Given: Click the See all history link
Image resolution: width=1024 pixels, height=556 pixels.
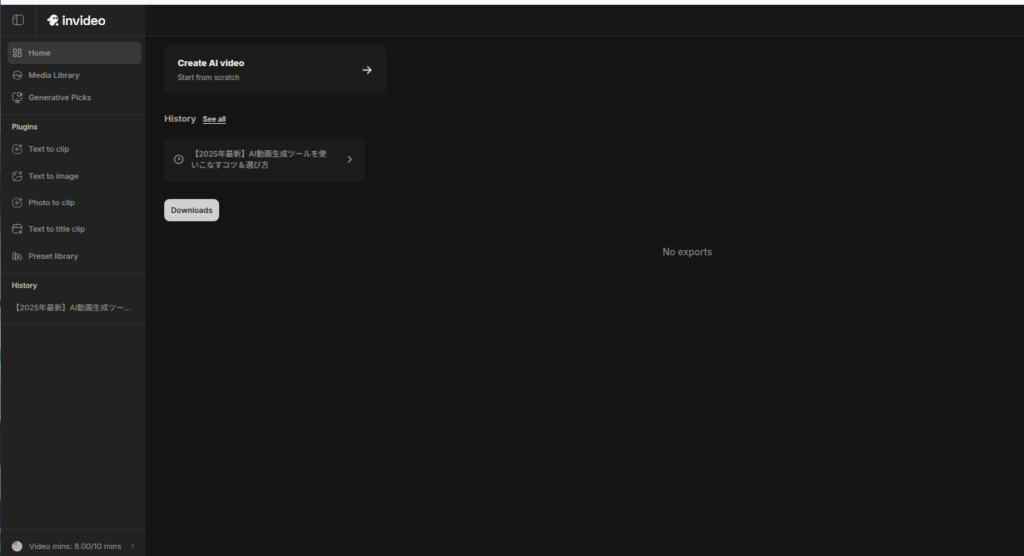Looking at the screenshot, I should click(x=214, y=120).
